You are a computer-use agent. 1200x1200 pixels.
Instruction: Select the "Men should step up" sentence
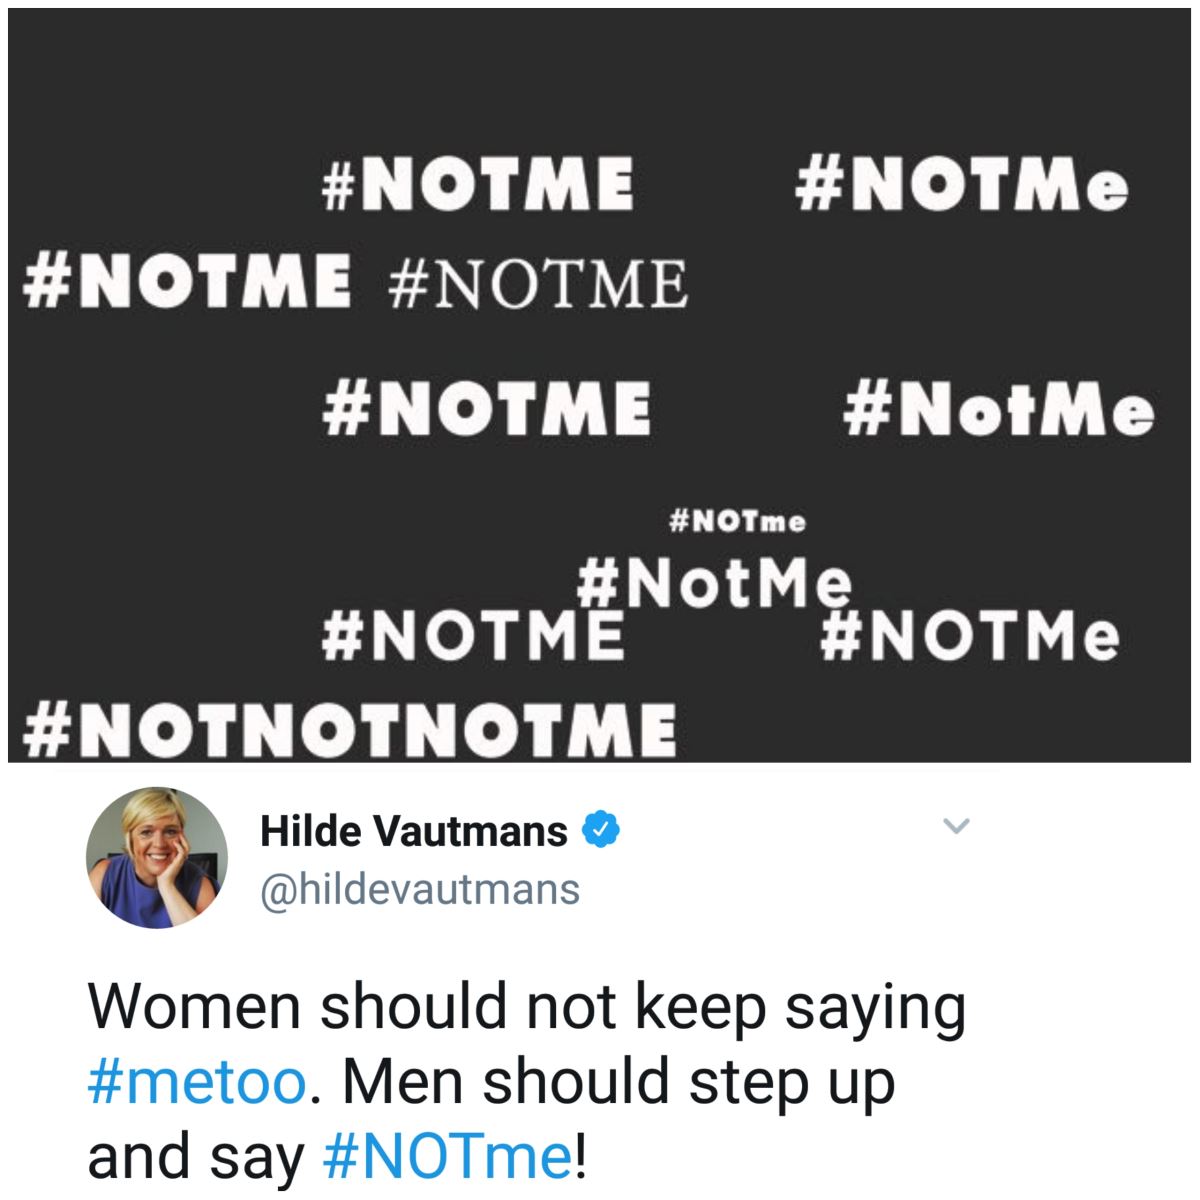618,1083
